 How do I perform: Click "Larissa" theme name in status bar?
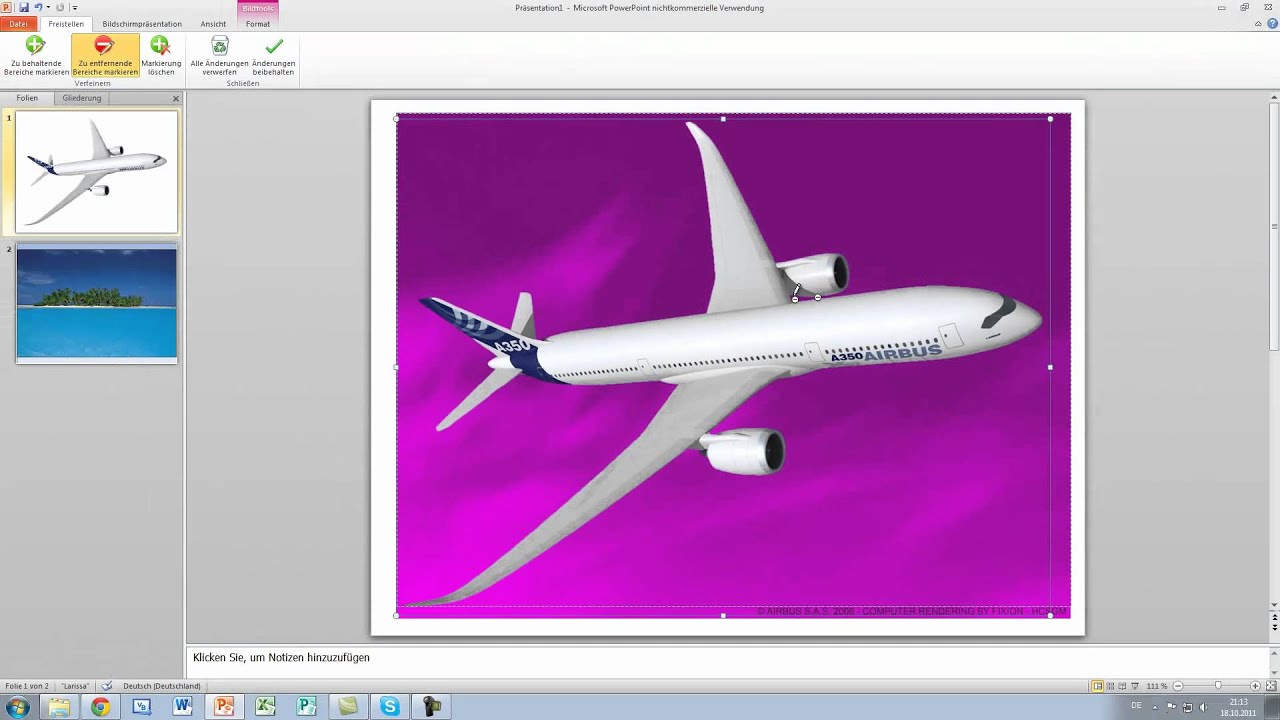point(75,686)
